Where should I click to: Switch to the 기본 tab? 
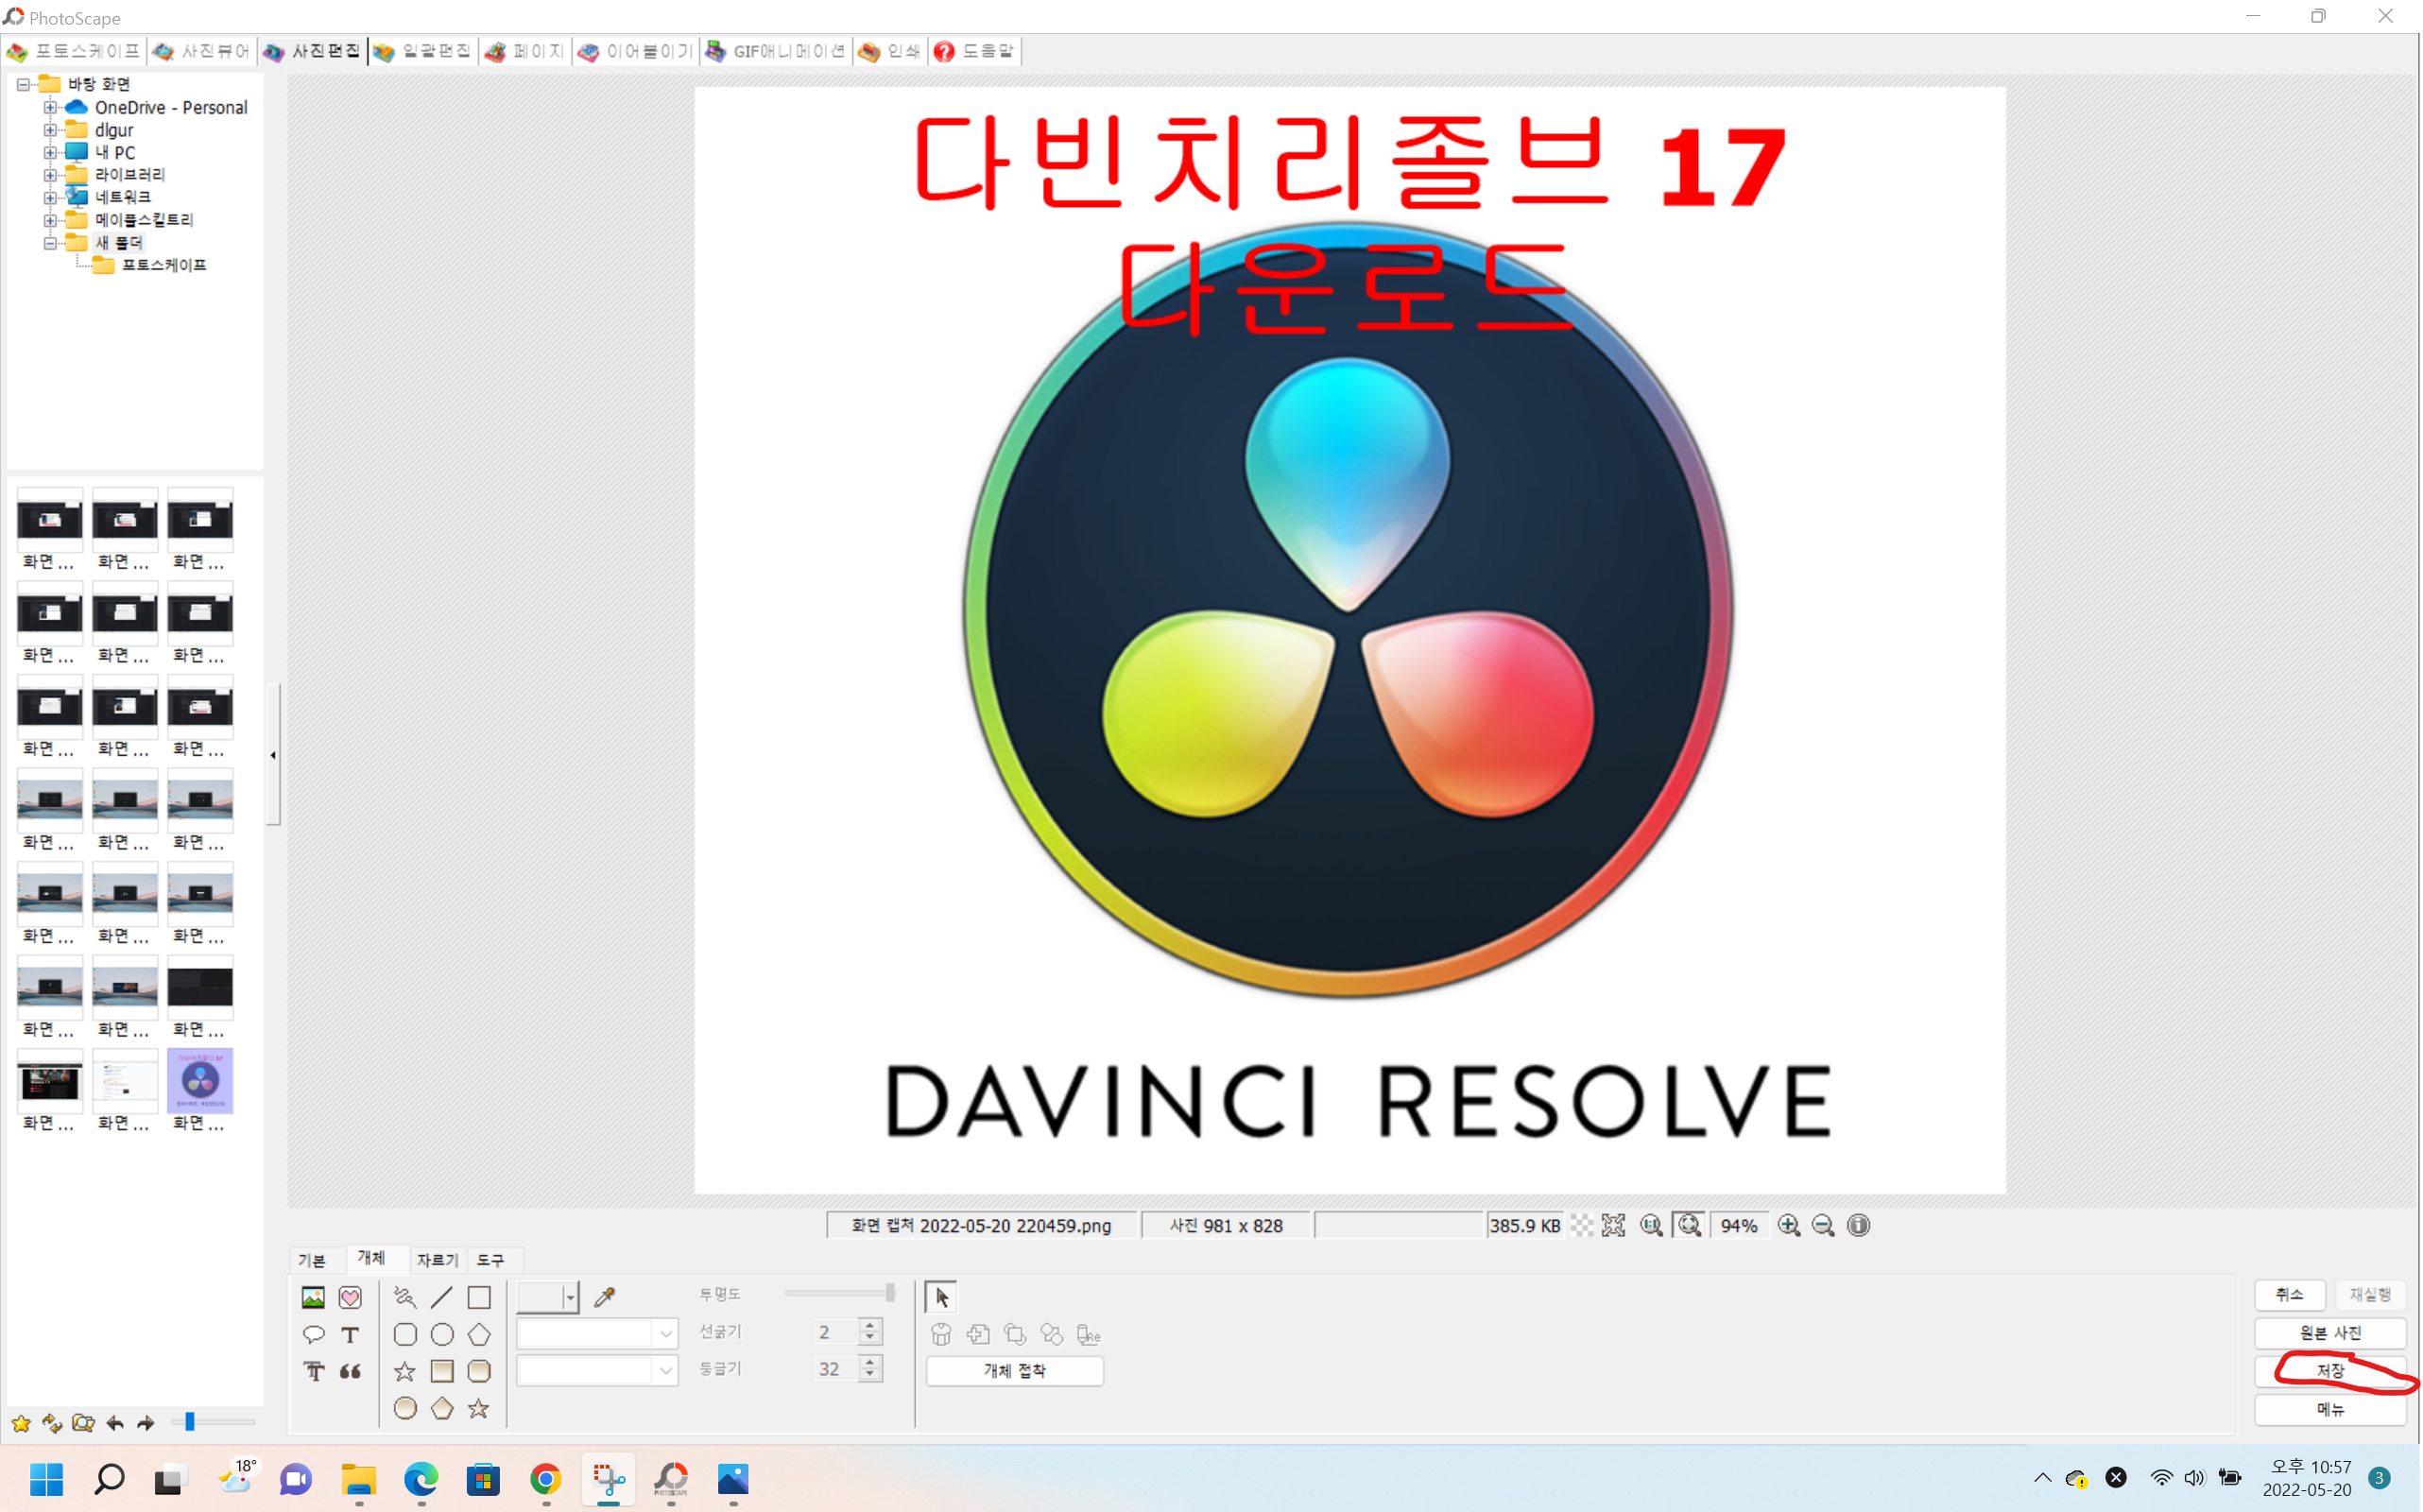tap(312, 1260)
